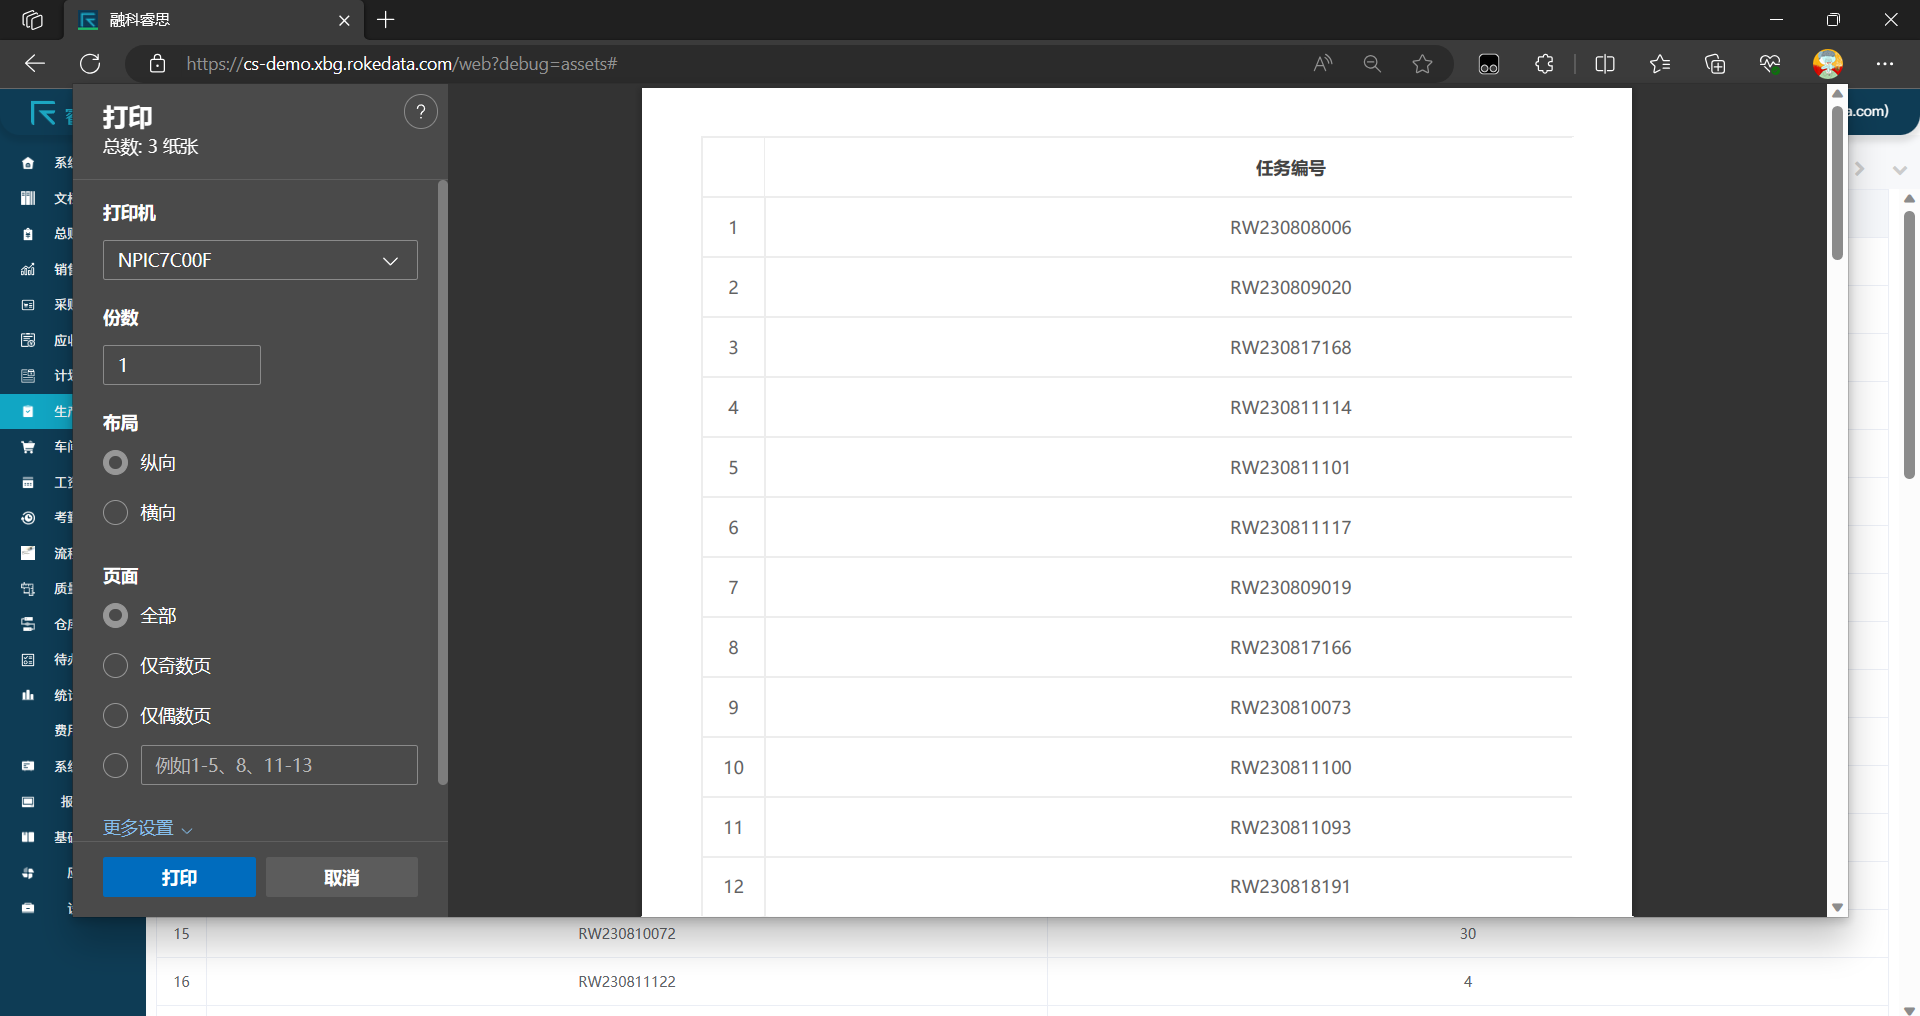Click the 统计 bar chart icon in sidebar
The width and height of the screenshot is (1920, 1016).
[27, 694]
